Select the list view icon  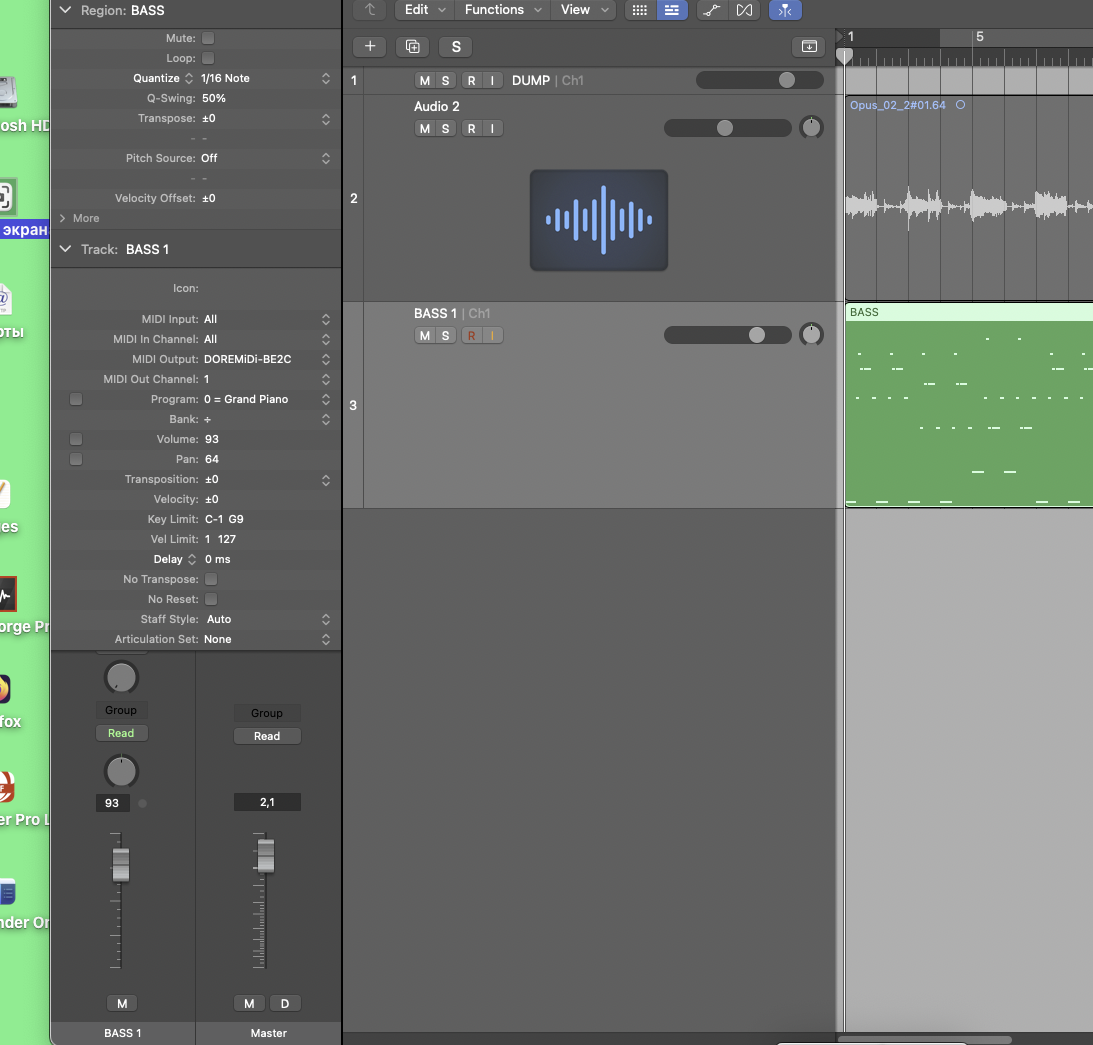coord(672,10)
